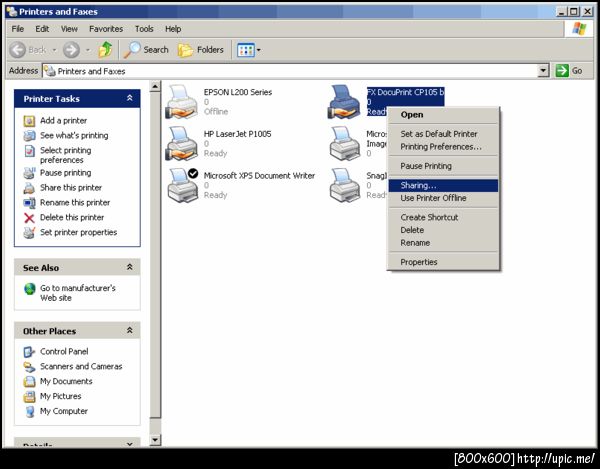Open the File menu

18,29
